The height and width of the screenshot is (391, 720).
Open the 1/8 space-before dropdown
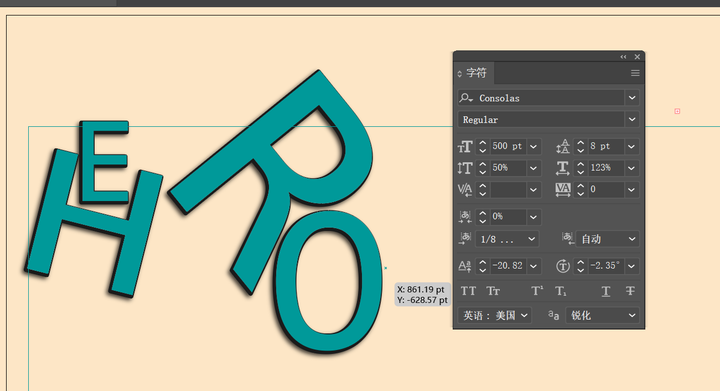click(x=507, y=239)
